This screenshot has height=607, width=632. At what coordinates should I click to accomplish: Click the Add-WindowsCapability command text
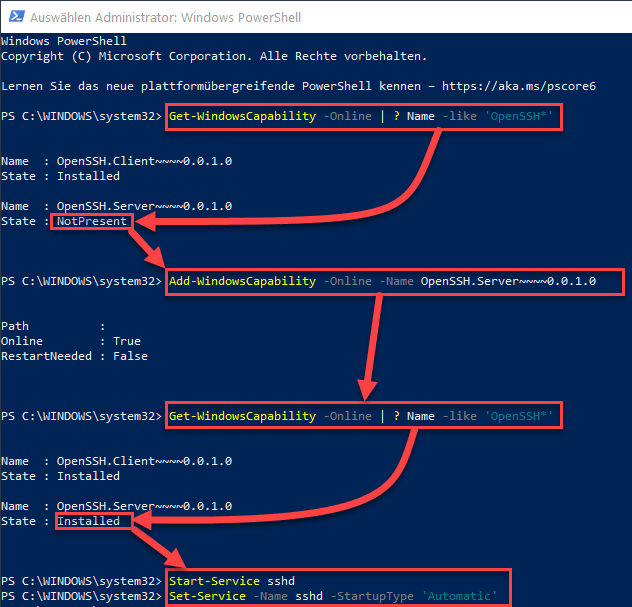point(382,281)
